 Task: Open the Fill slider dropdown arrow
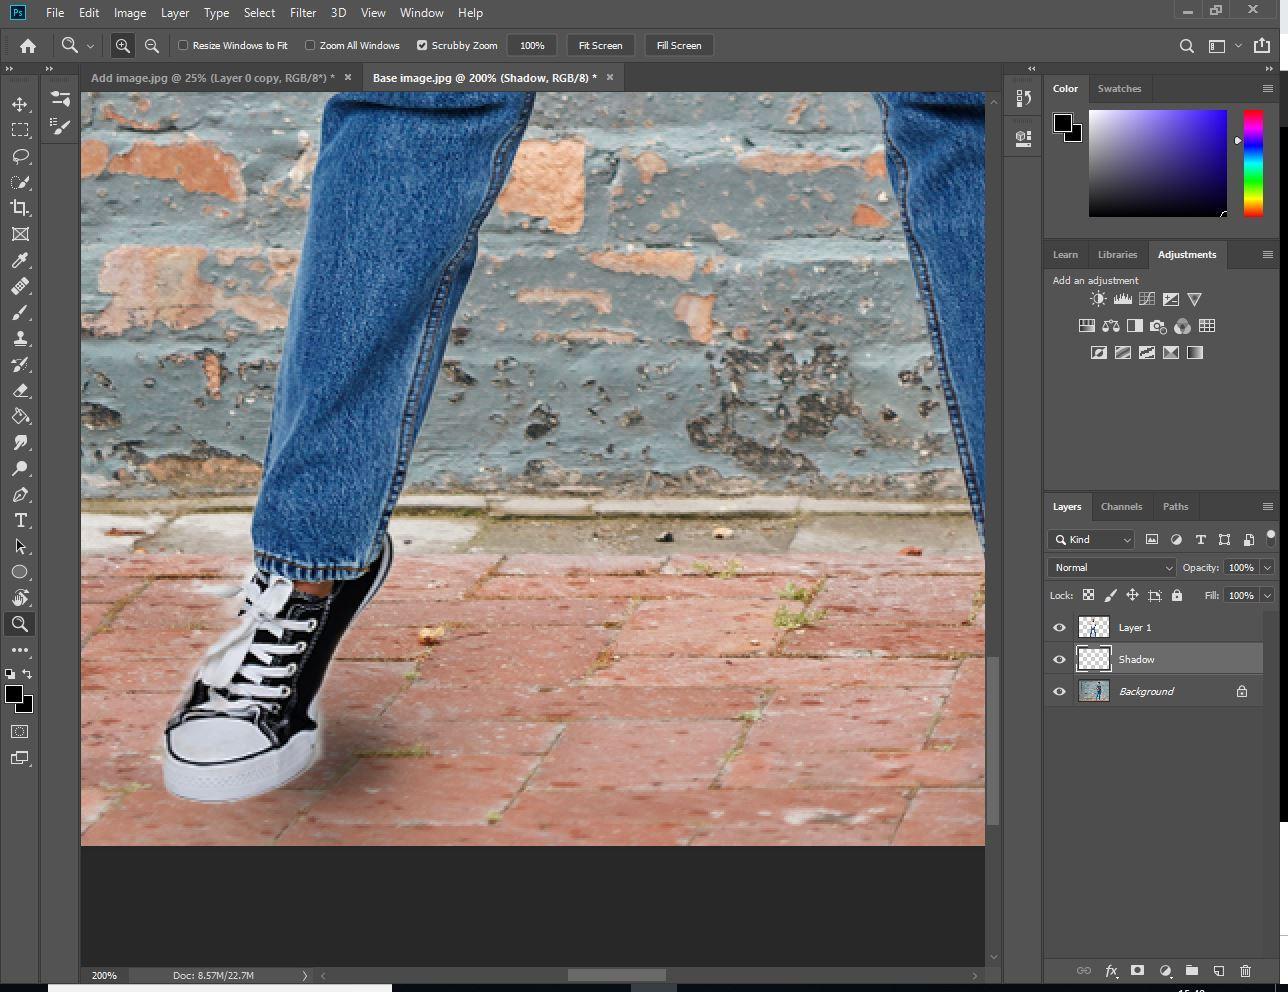pos(1267,595)
